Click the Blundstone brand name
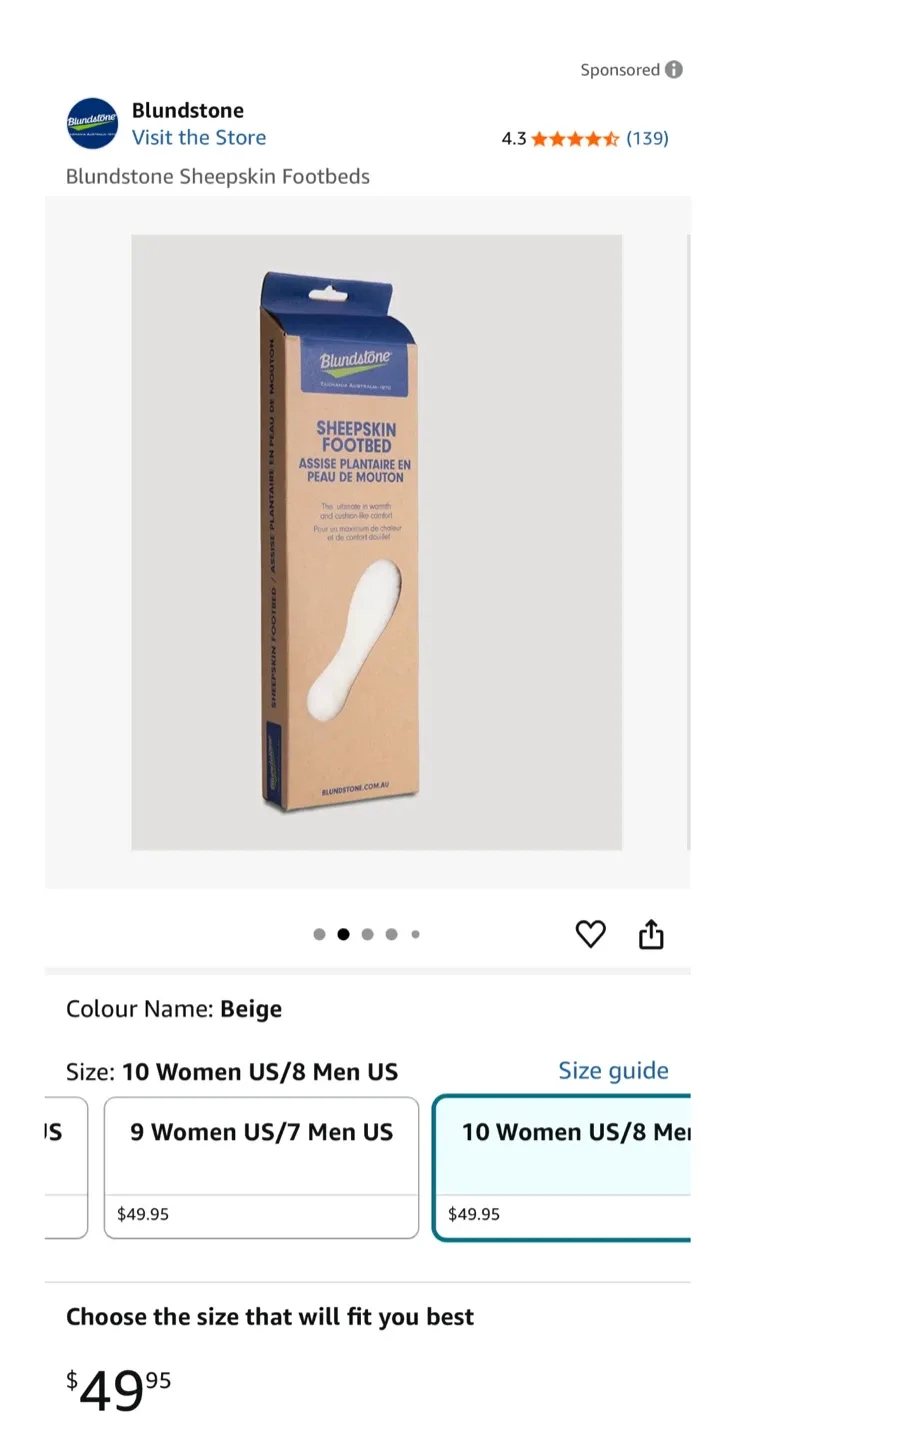The width and height of the screenshot is (911, 1440). tap(187, 110)
